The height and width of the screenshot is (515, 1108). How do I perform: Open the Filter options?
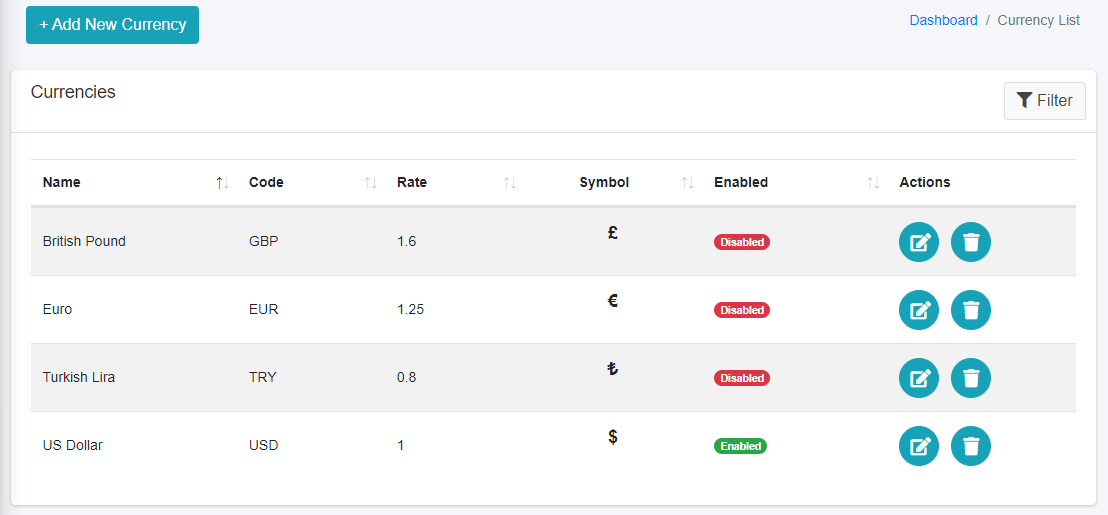(1044, 100)
